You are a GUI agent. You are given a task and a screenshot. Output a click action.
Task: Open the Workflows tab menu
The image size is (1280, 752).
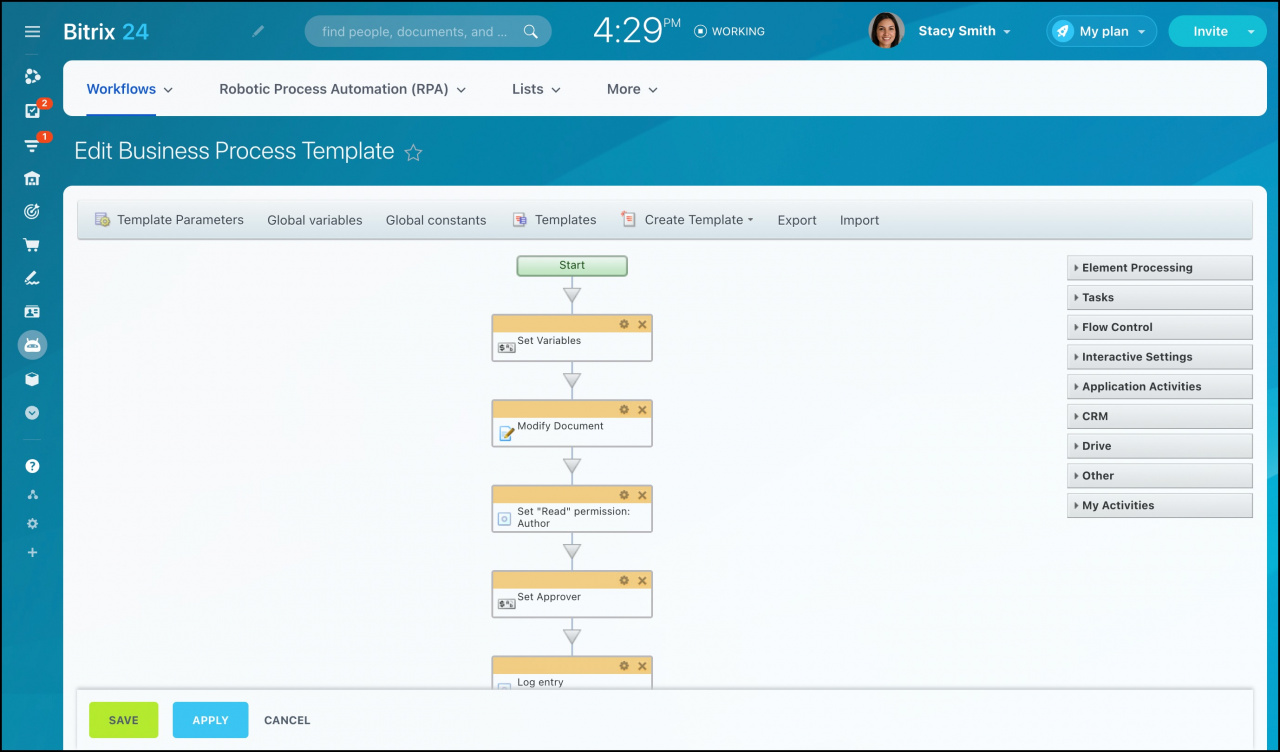coord(130,89)
